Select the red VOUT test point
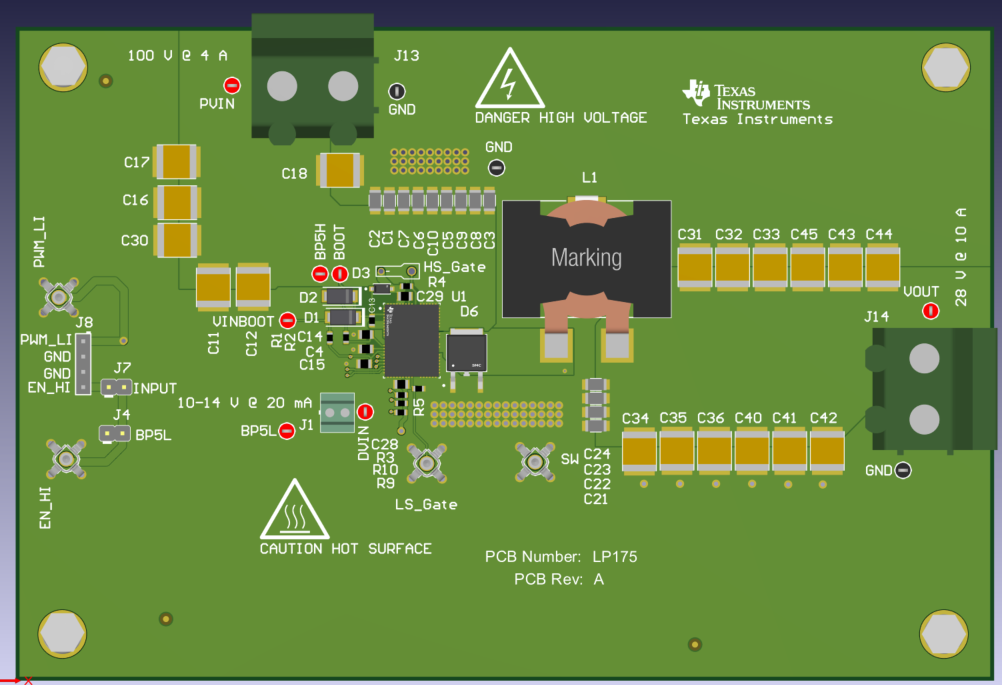Image resolution: width=1002 pixels, height=685 pixels. click(931, 310)
